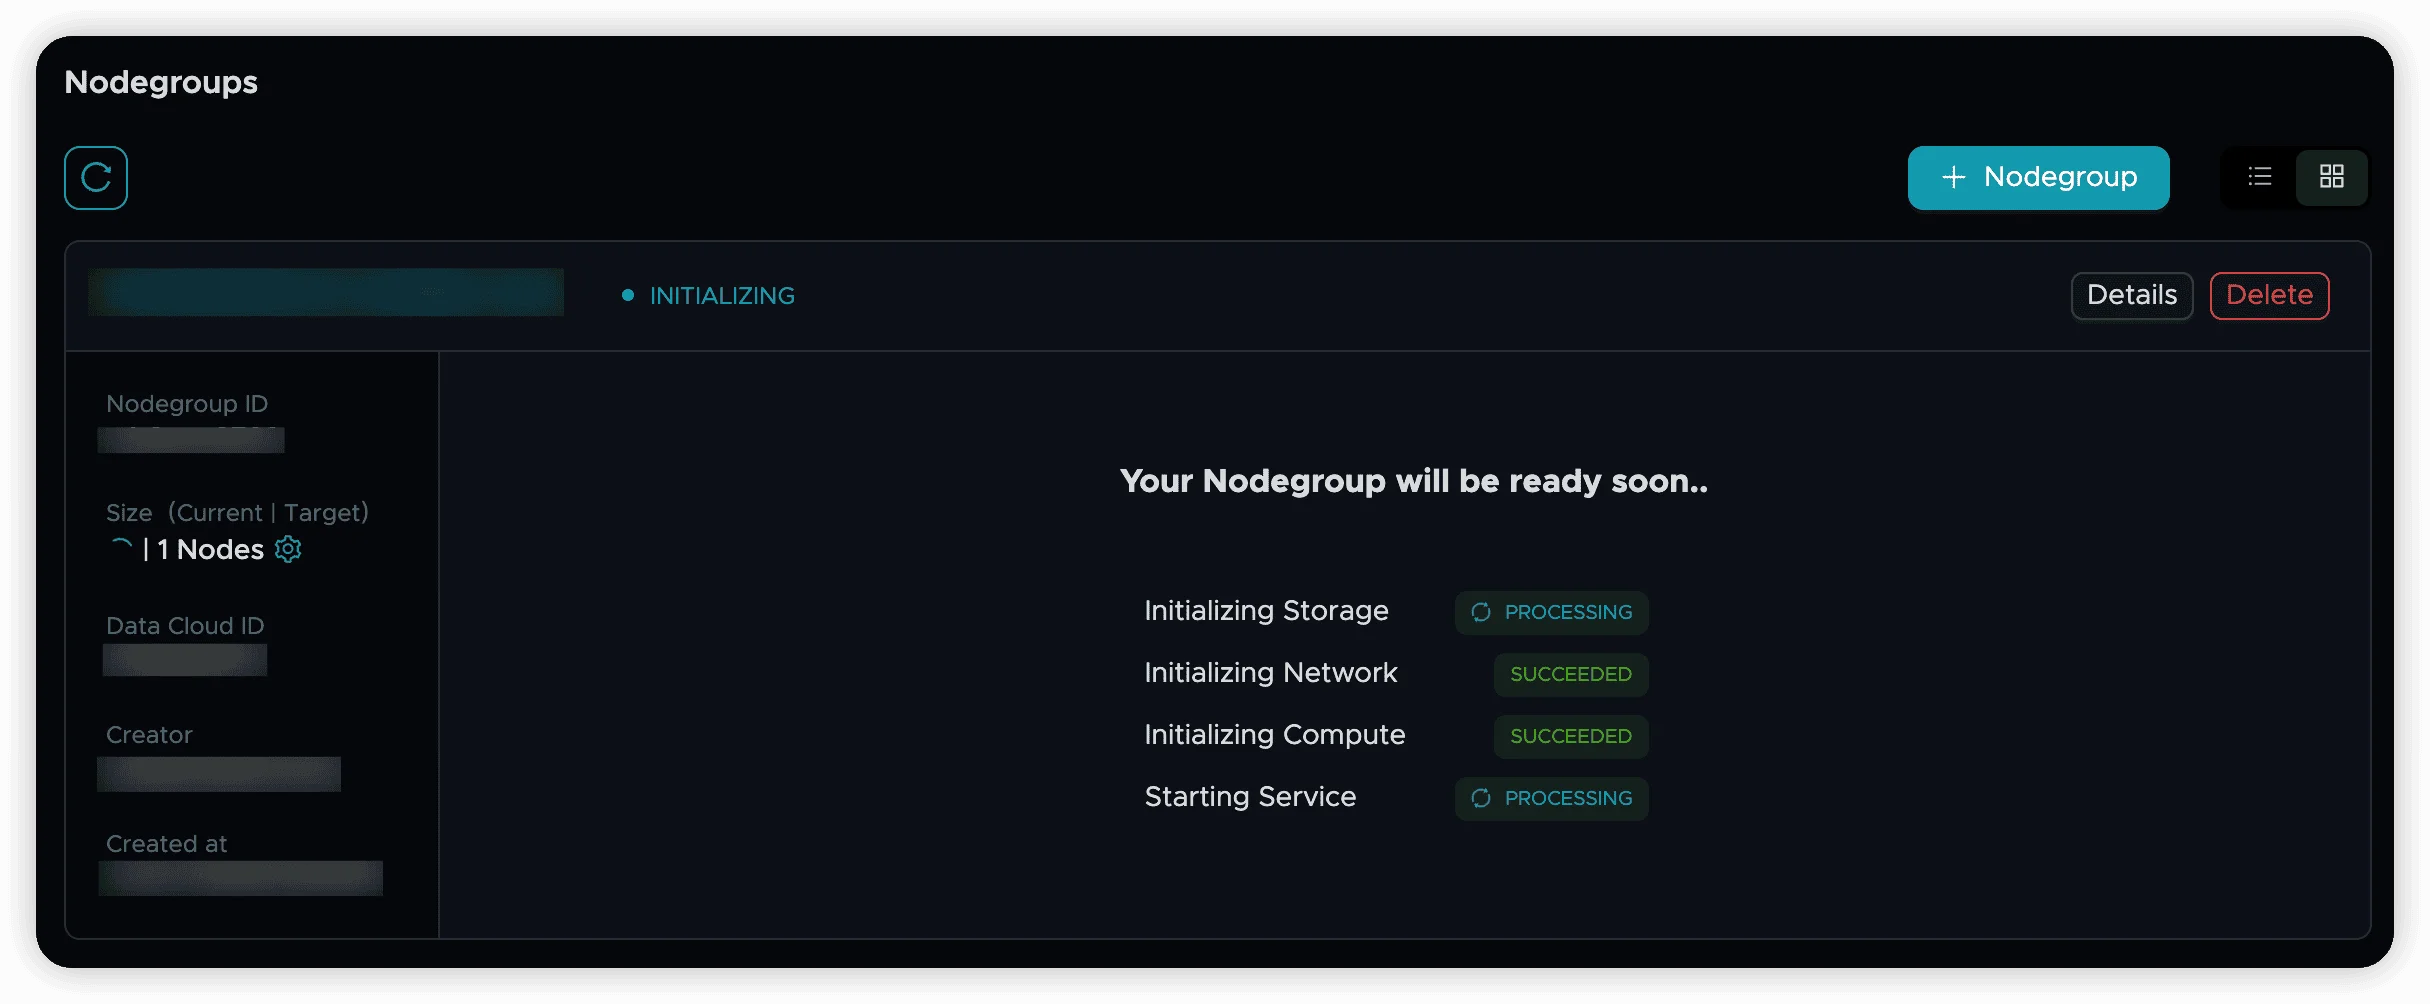2430x1004 pixels.
Task: Click the Initializing Storage processing spinner icon
Action: pos(1481,612)
